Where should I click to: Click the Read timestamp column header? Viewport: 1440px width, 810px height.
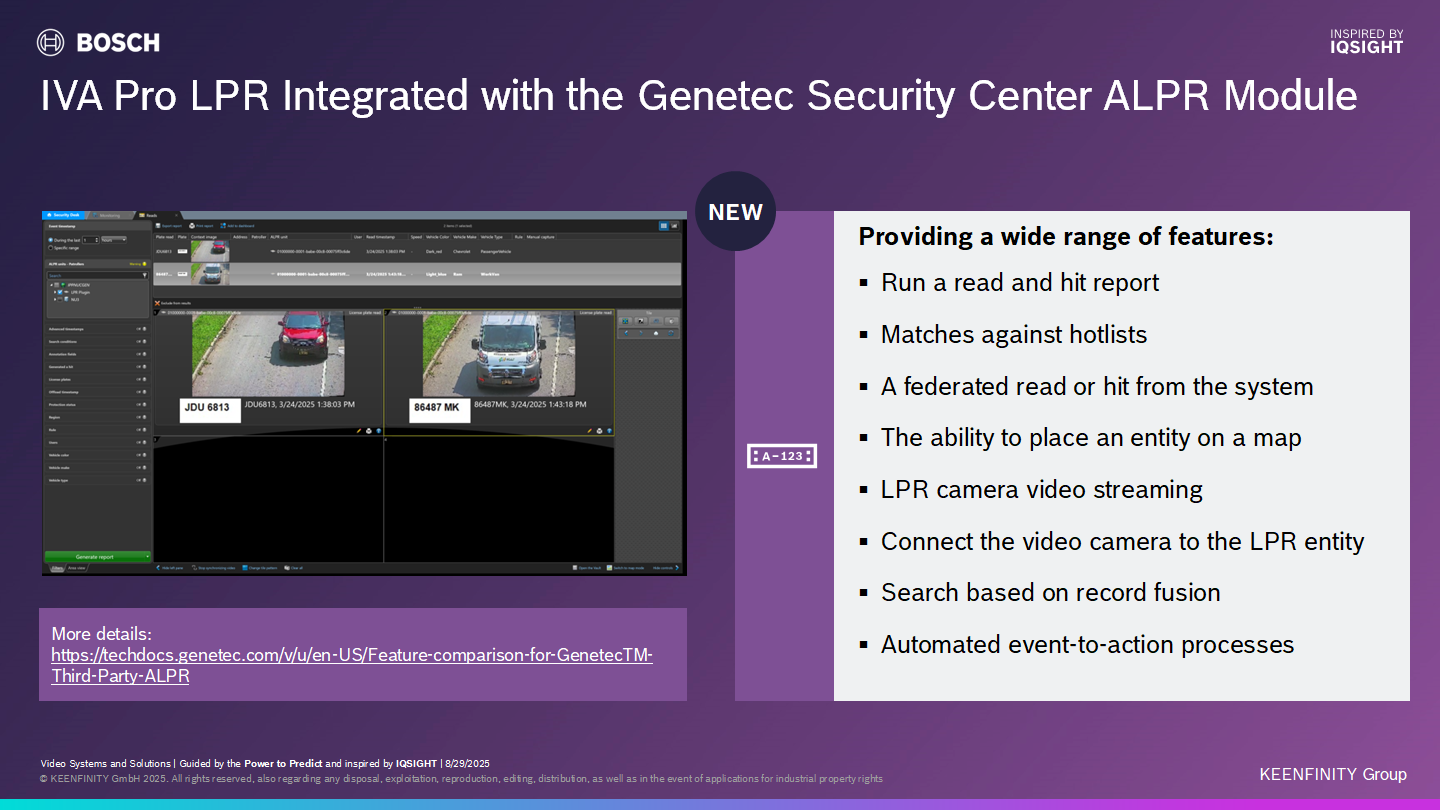point(383,237)
